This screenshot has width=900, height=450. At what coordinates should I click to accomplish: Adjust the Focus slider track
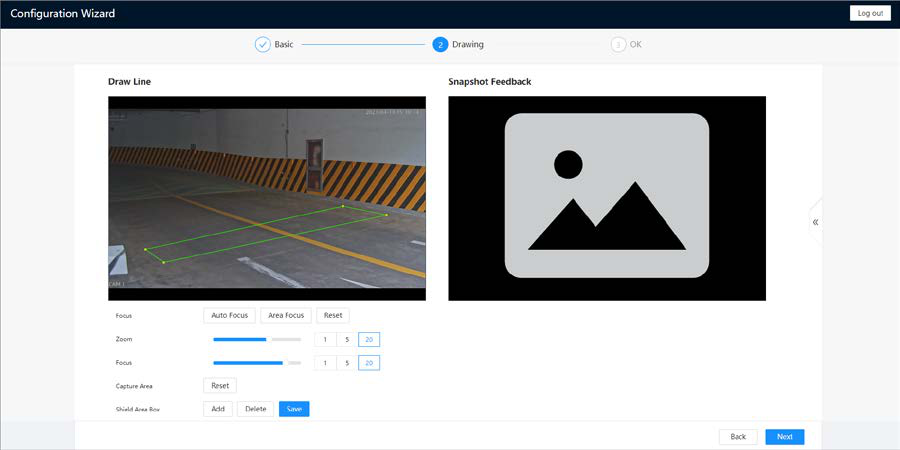[257, 363]
